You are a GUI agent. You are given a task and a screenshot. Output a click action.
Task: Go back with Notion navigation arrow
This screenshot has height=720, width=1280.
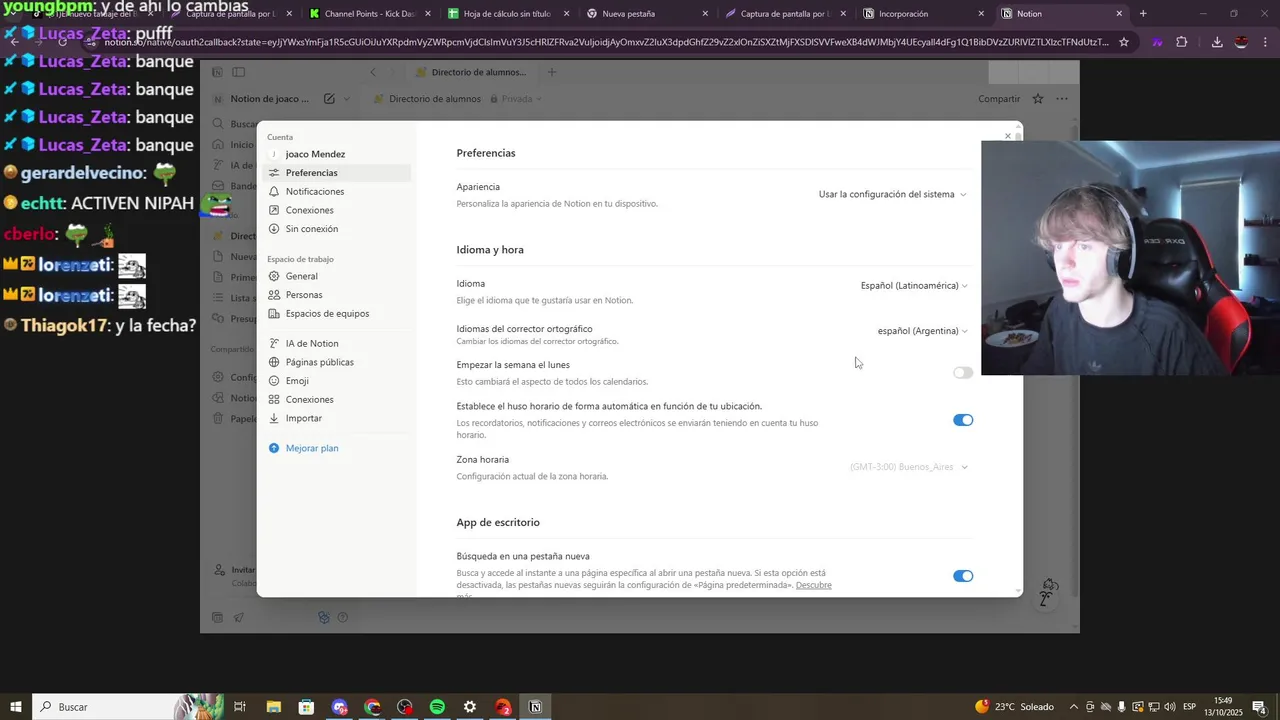click(x=373, y=72)
